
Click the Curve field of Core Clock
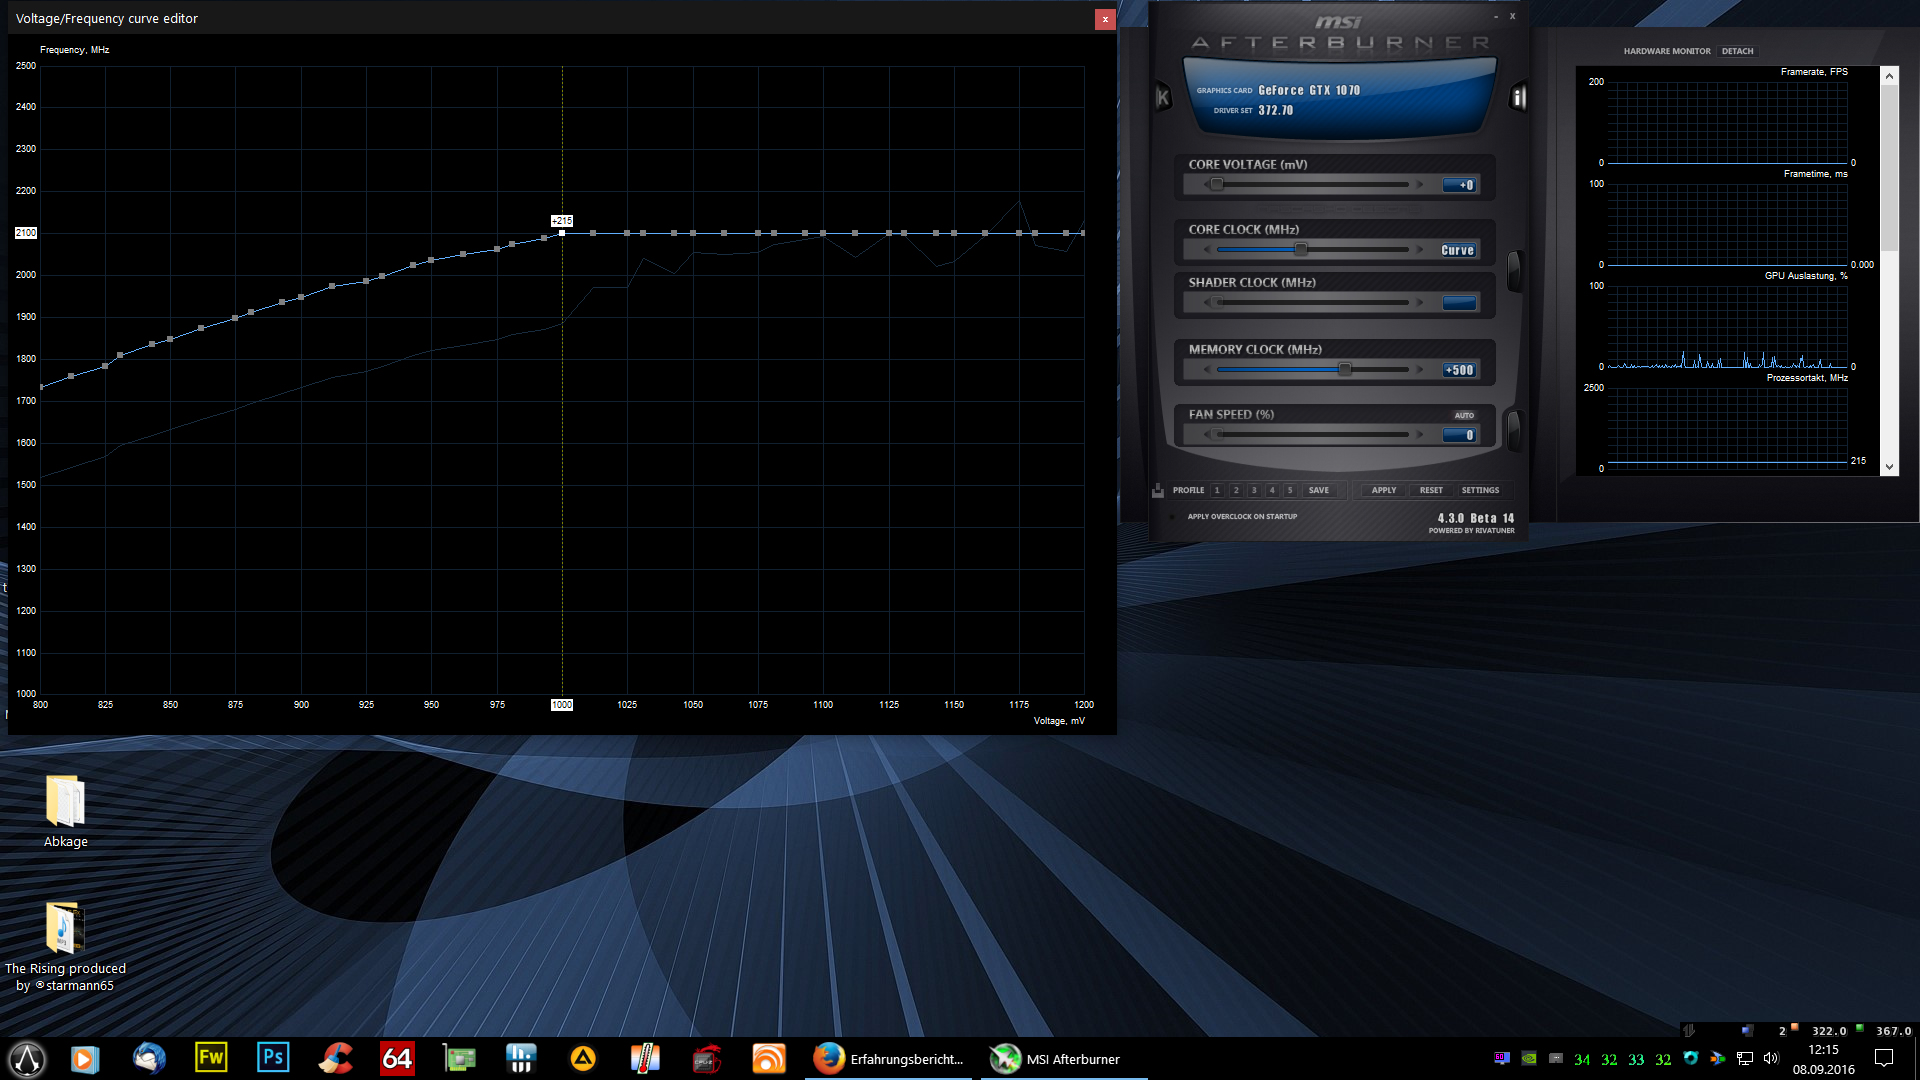coord(1458,250)
